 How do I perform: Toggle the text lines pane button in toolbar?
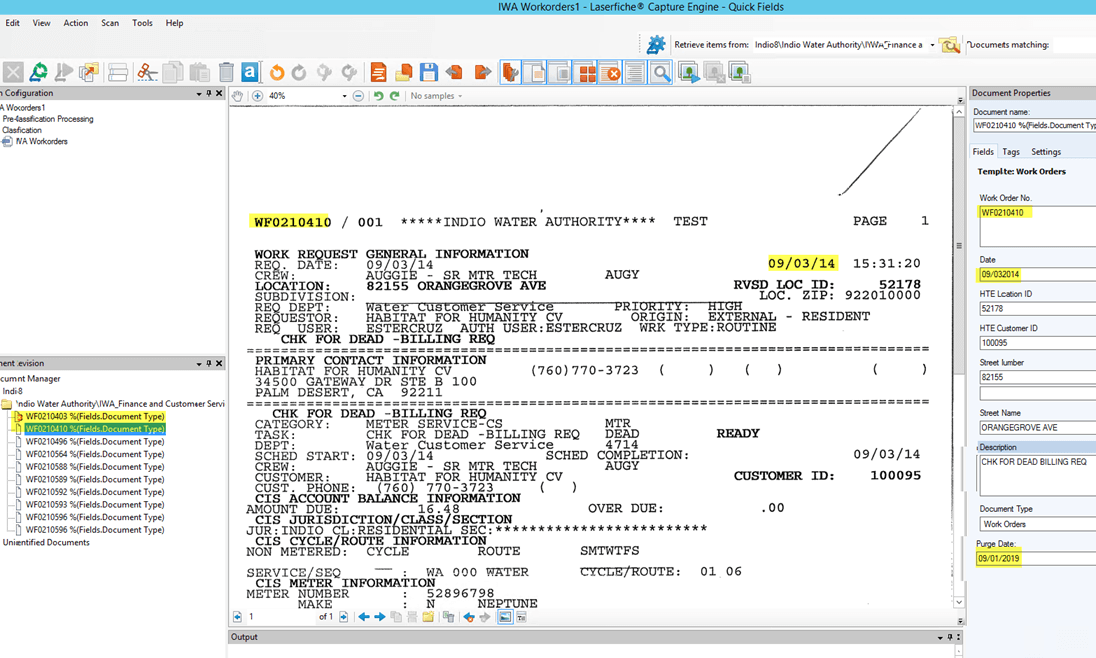tap(635, 72)
